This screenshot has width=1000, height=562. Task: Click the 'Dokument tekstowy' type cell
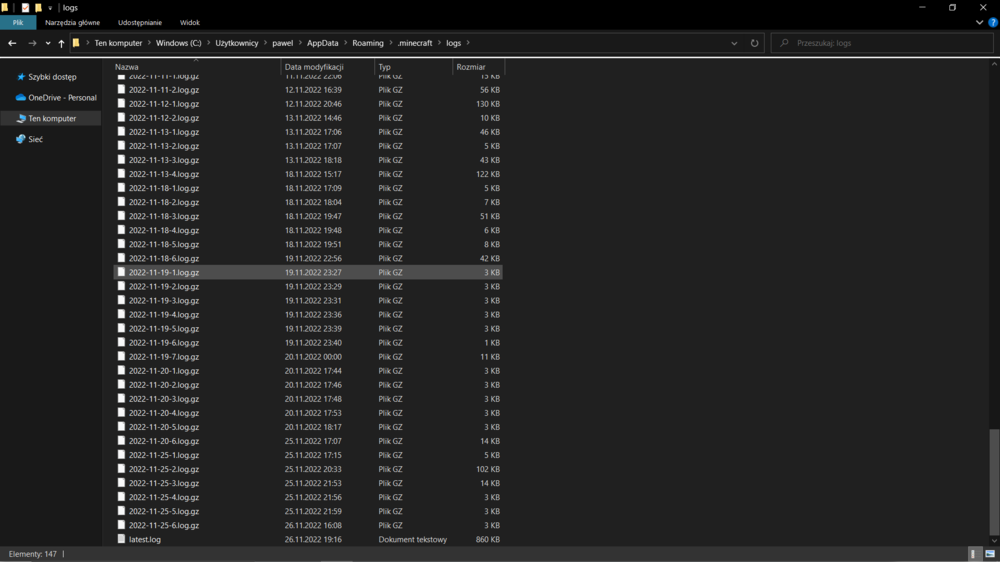[x=413, y=539]
